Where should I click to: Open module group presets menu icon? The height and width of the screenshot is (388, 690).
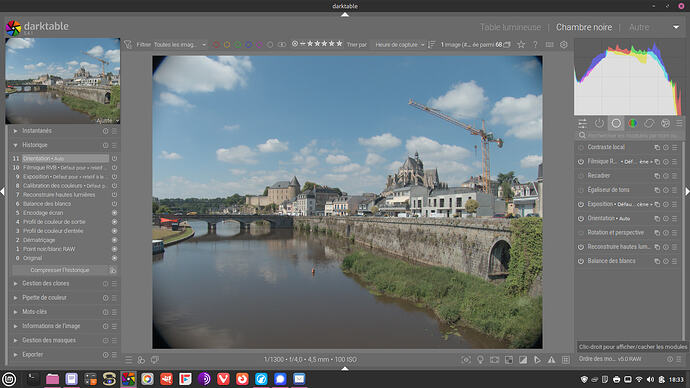pos(679,123)
